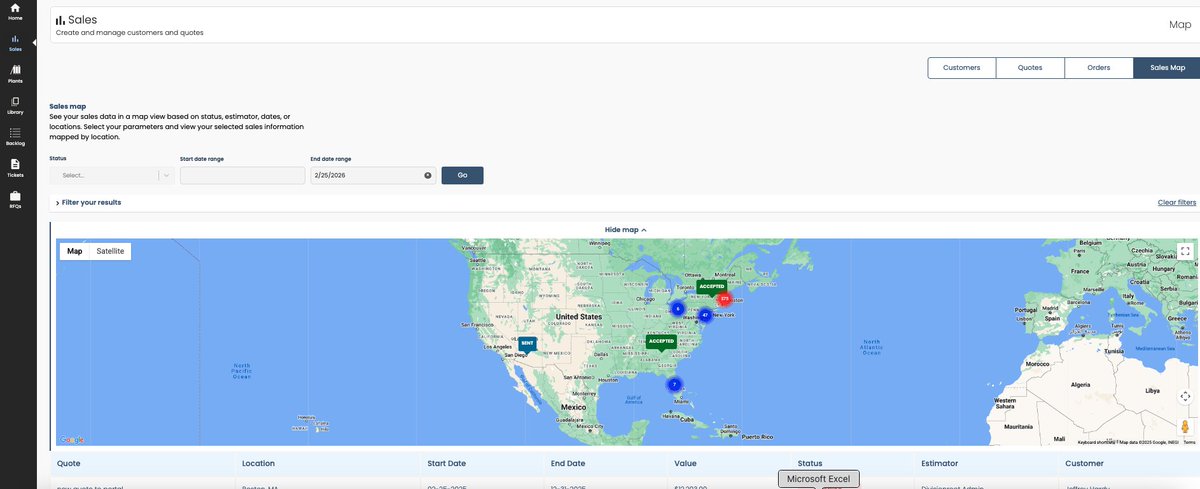
Task: Click the Microsoft Excel taskbar tooltip
Action: pos(818,479)
